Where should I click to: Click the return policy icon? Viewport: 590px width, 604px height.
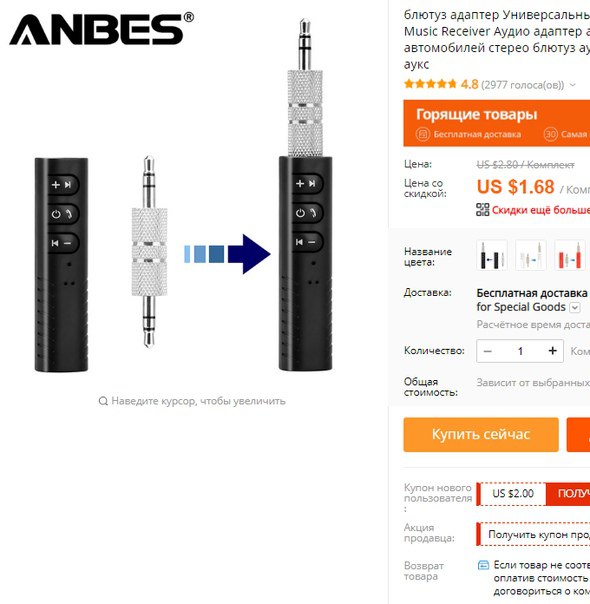click(483, 565)
